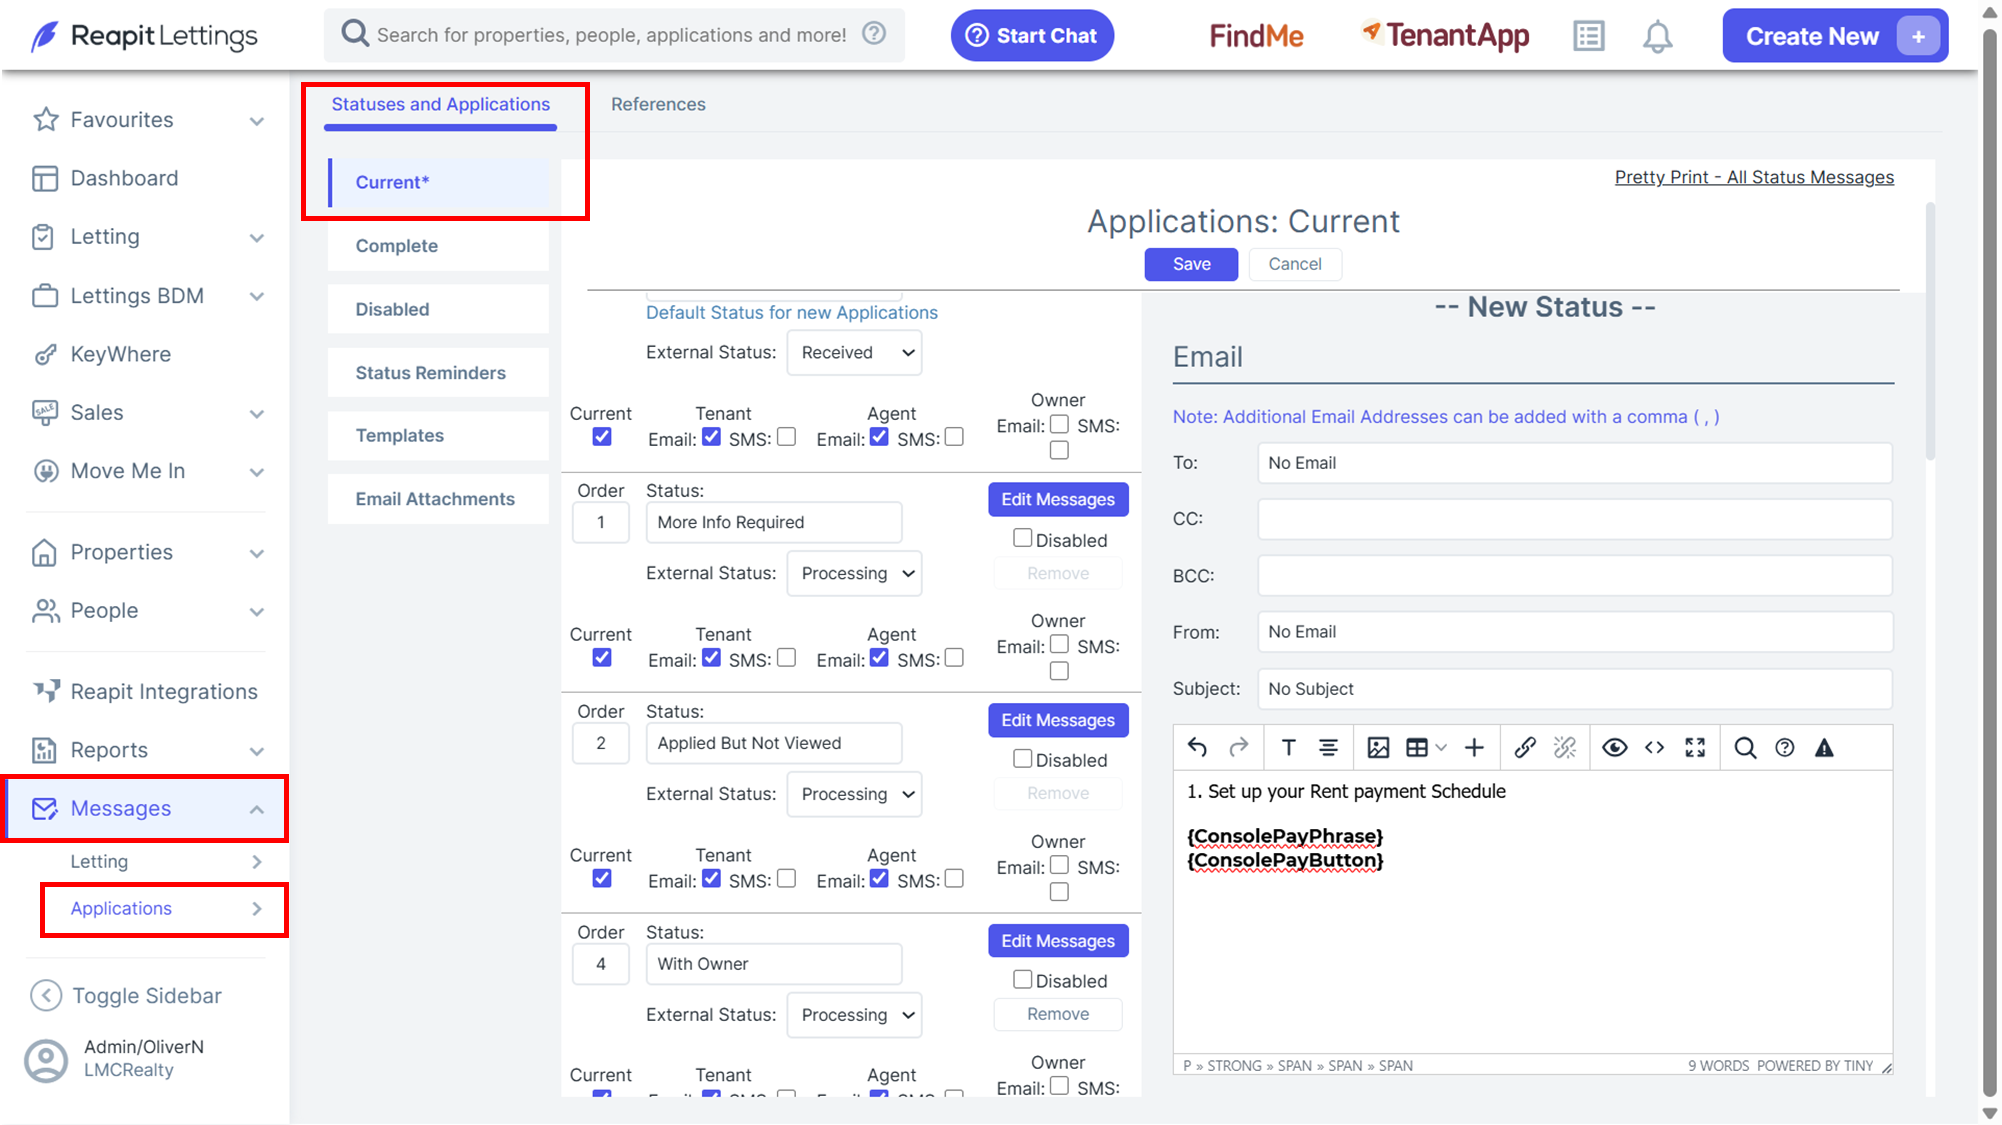Click Edit Messages for More Info Required
2002x1125 pixels.
tap(1058, 499)
